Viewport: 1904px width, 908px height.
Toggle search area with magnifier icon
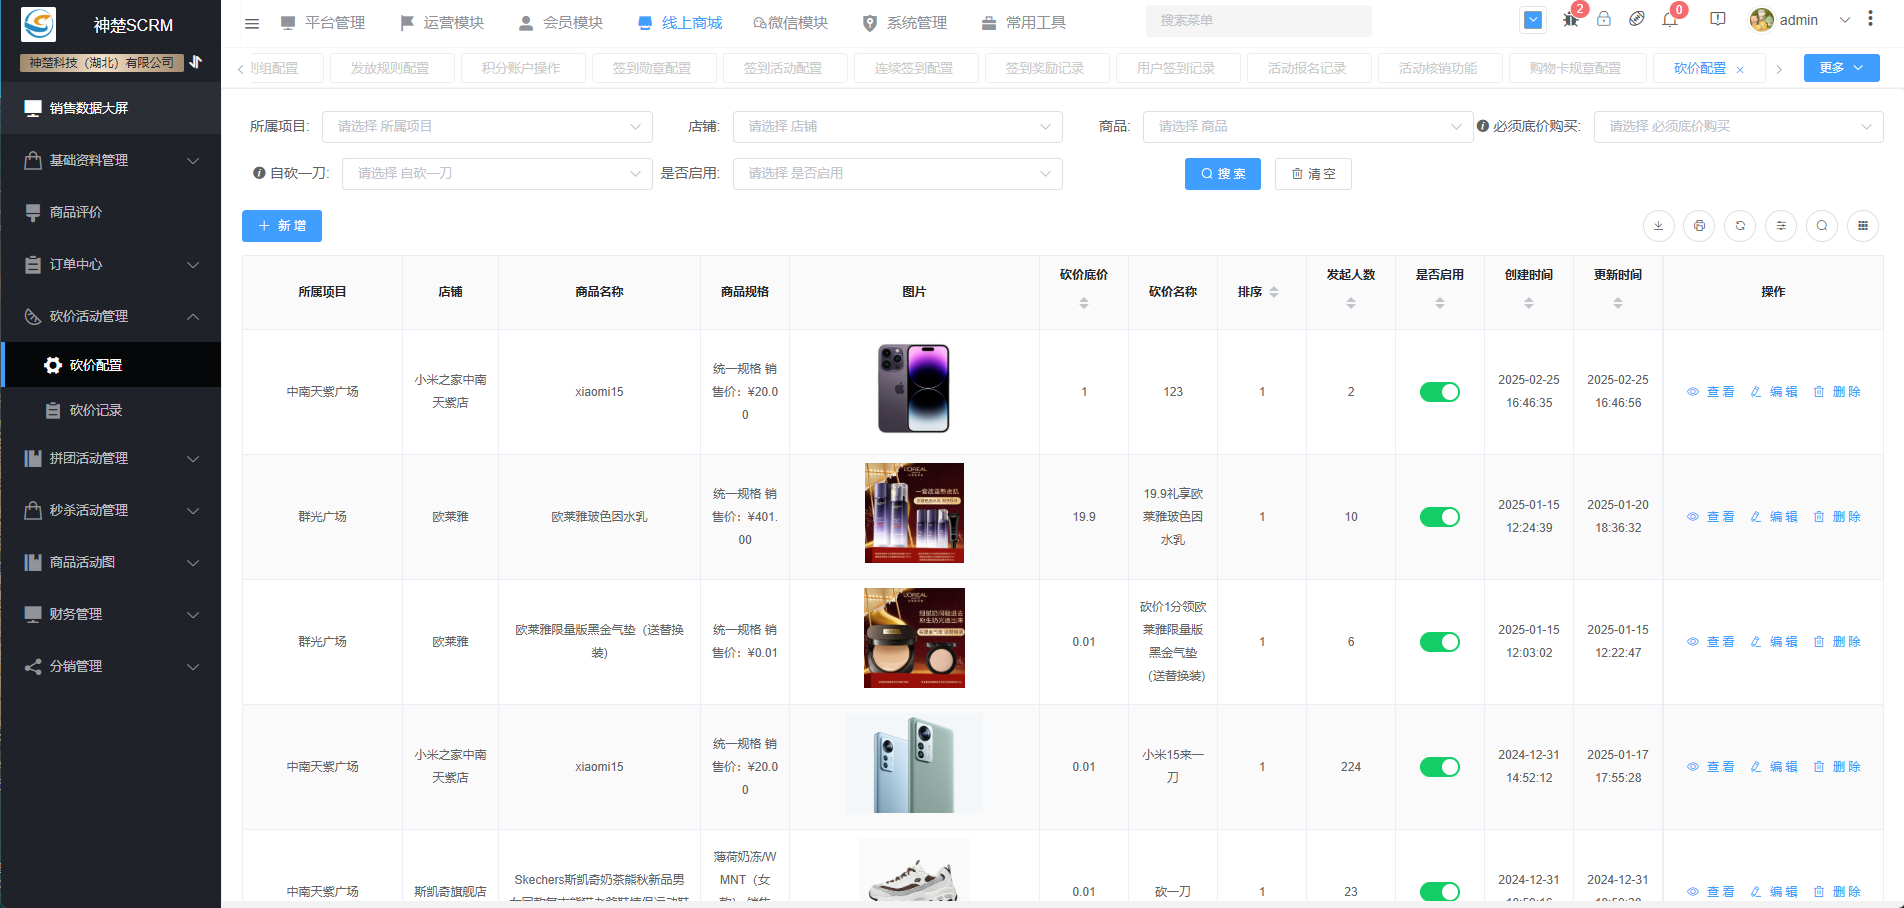(x=1822, y=226)
